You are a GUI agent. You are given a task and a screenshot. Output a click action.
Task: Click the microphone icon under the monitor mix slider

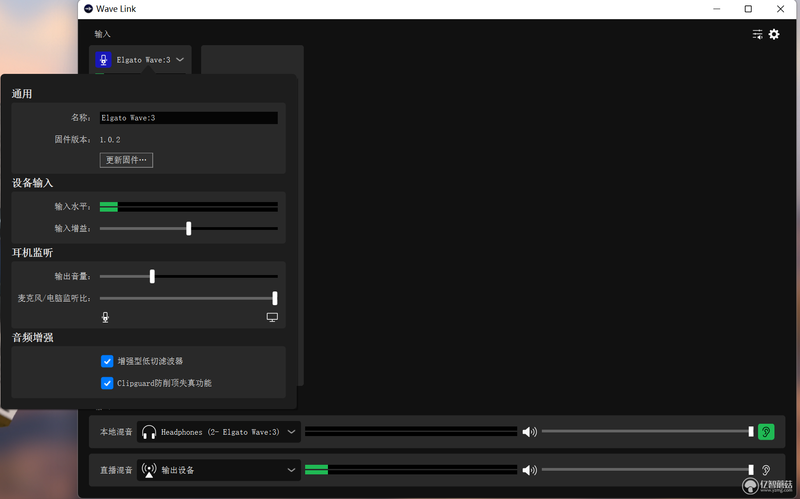click(x=105, y=317)
